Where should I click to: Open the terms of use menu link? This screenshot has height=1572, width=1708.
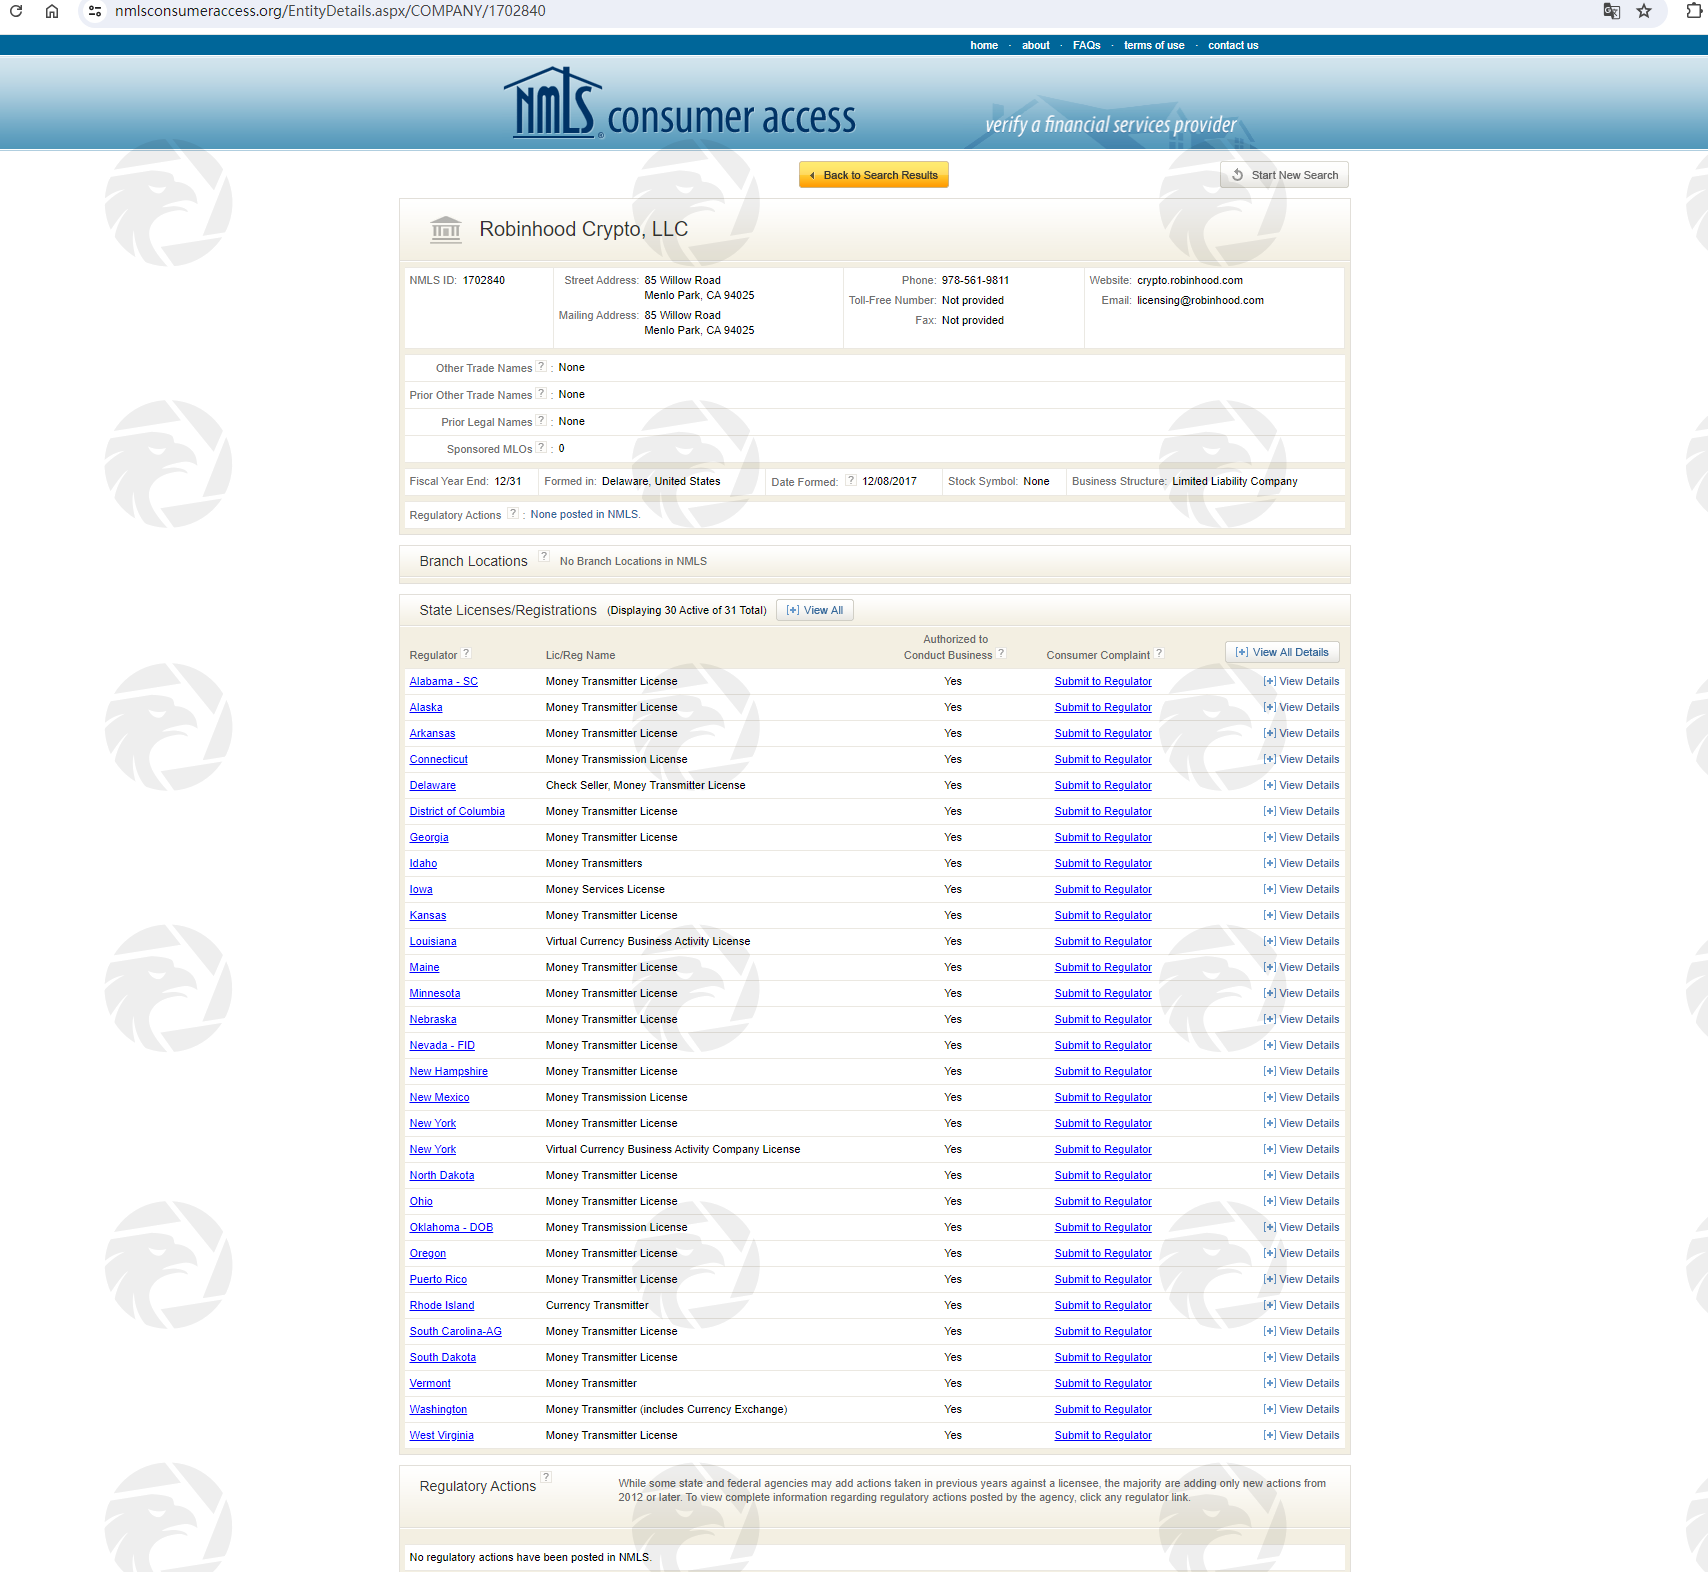point(1154,45)
